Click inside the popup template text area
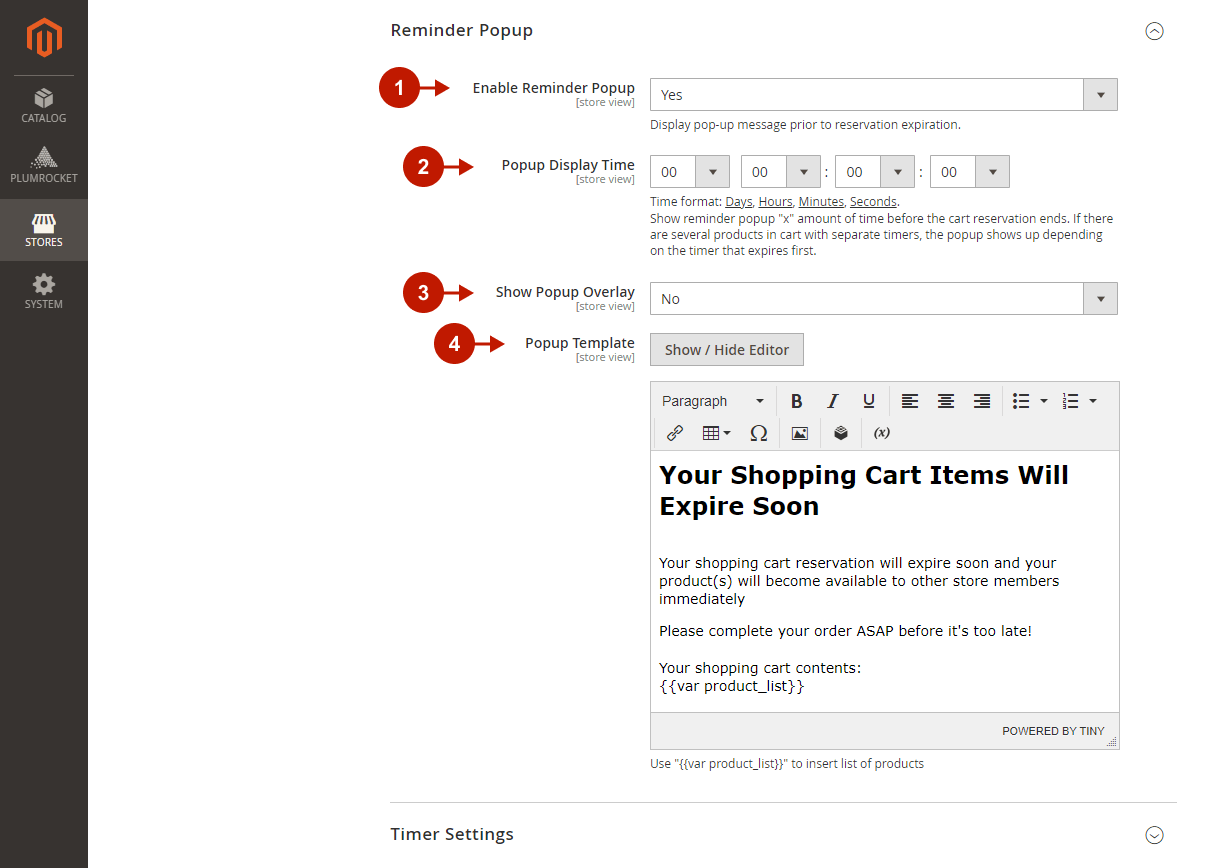 (x=884, y=600)
